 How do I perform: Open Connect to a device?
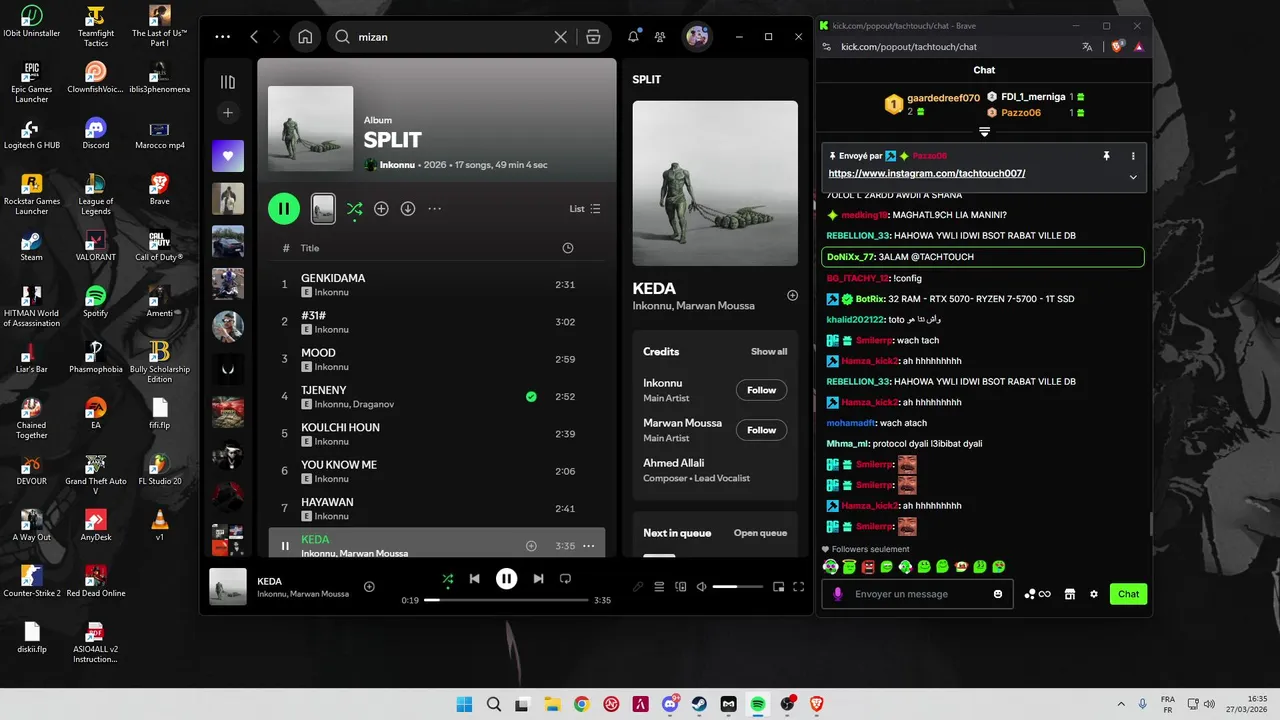click(680, 587)
